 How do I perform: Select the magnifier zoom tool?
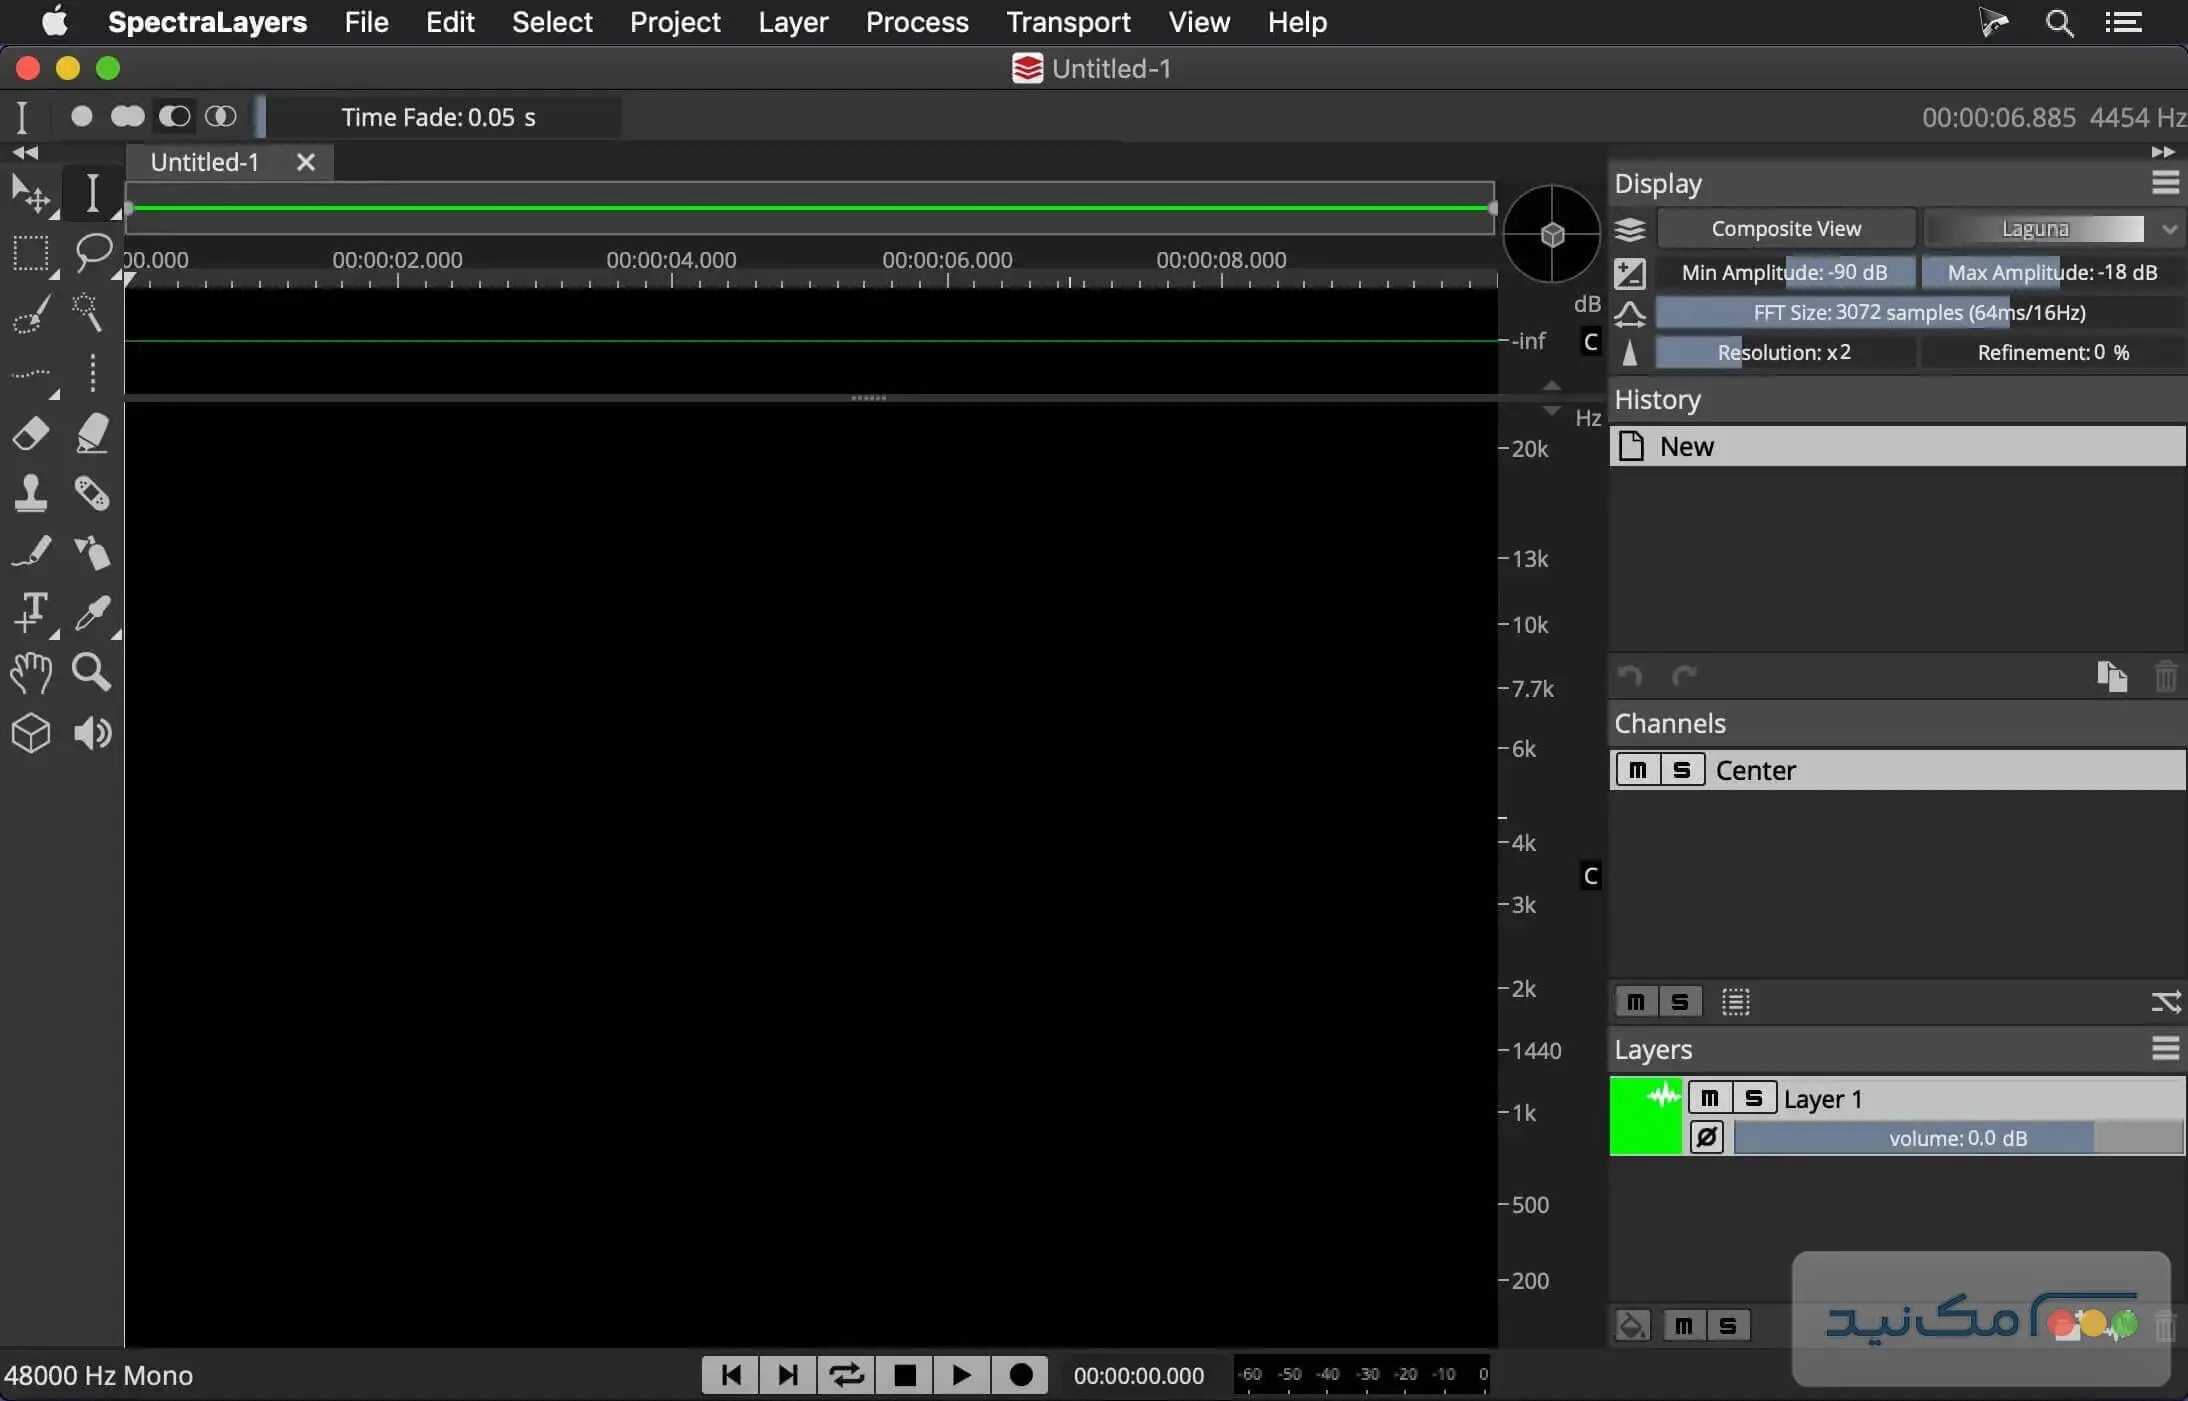coord(92,673)
